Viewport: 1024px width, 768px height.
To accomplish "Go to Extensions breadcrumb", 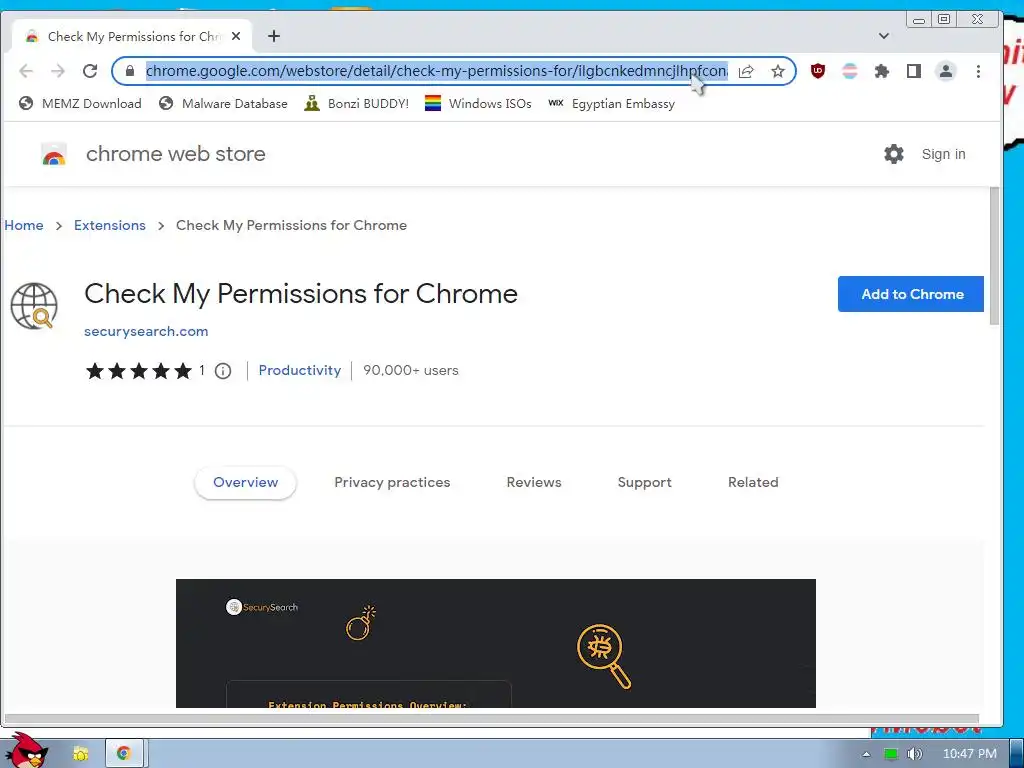I will (x=110, y=225).
